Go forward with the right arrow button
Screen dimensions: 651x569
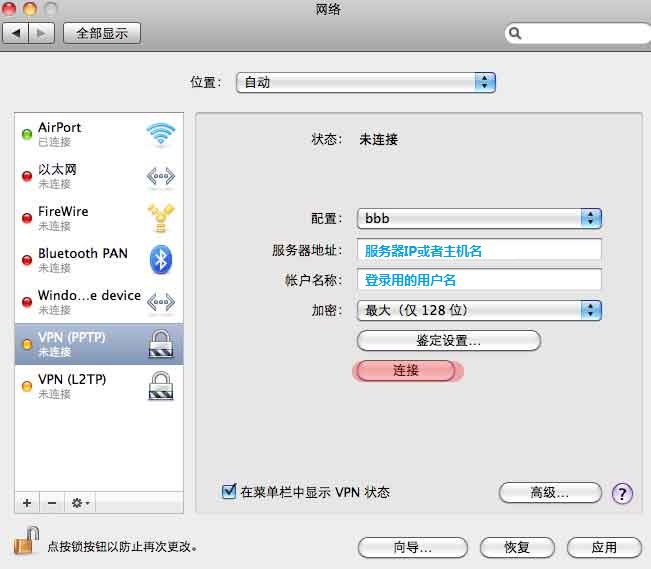[x=42, y=33]
